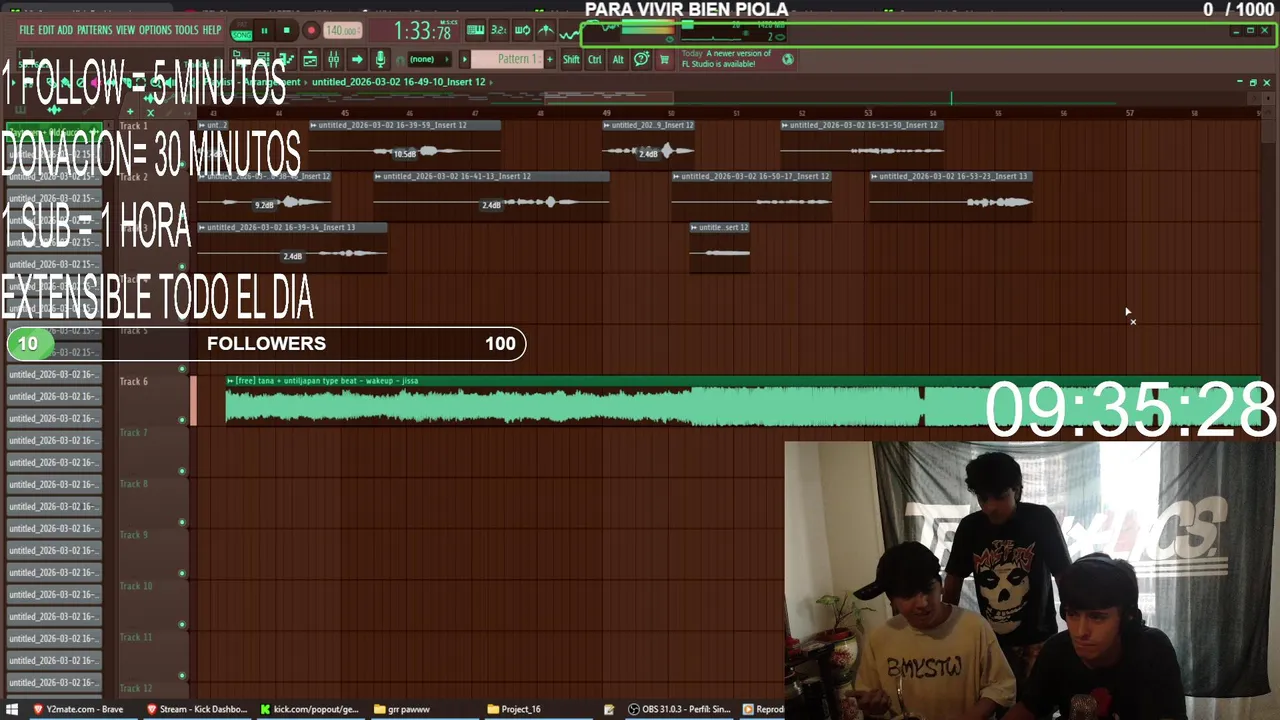Click the 10.5dB clip volume label

[x=404, y=154]
